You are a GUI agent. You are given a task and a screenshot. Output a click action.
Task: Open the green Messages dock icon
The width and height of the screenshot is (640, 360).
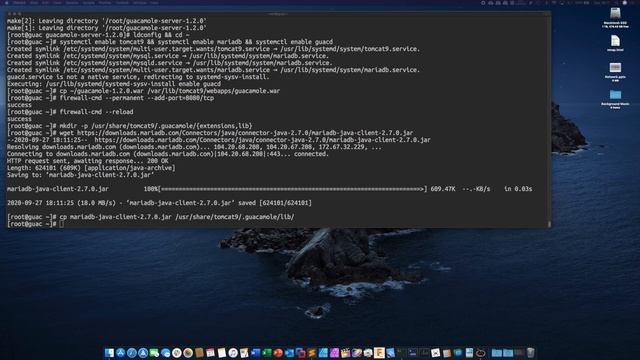pos(154,353)
